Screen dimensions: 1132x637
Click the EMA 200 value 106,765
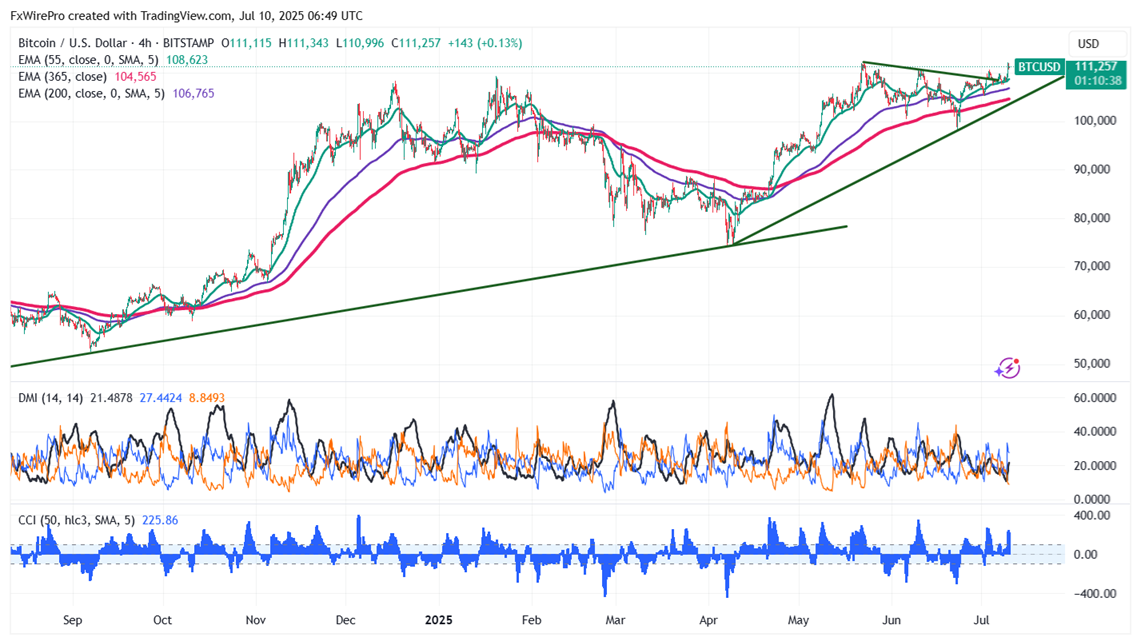pyautogui.click(x=193, y=93)
